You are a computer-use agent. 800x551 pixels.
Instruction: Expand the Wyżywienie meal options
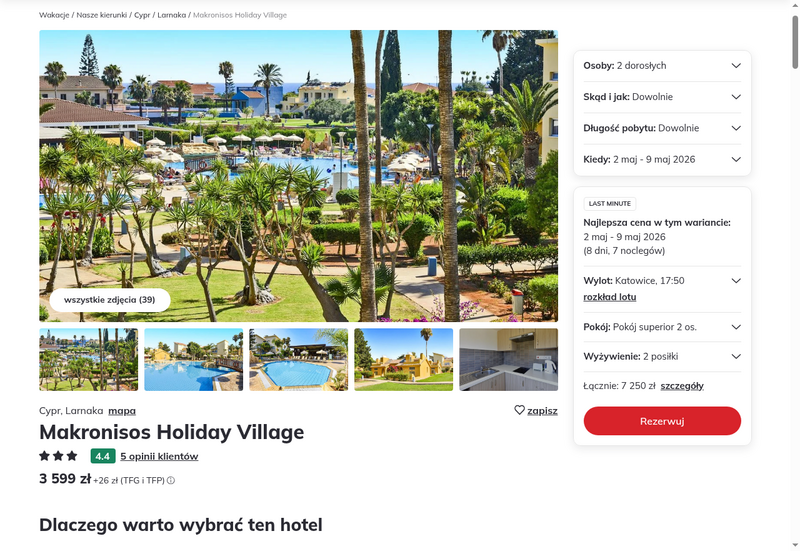tap(662, 357)
